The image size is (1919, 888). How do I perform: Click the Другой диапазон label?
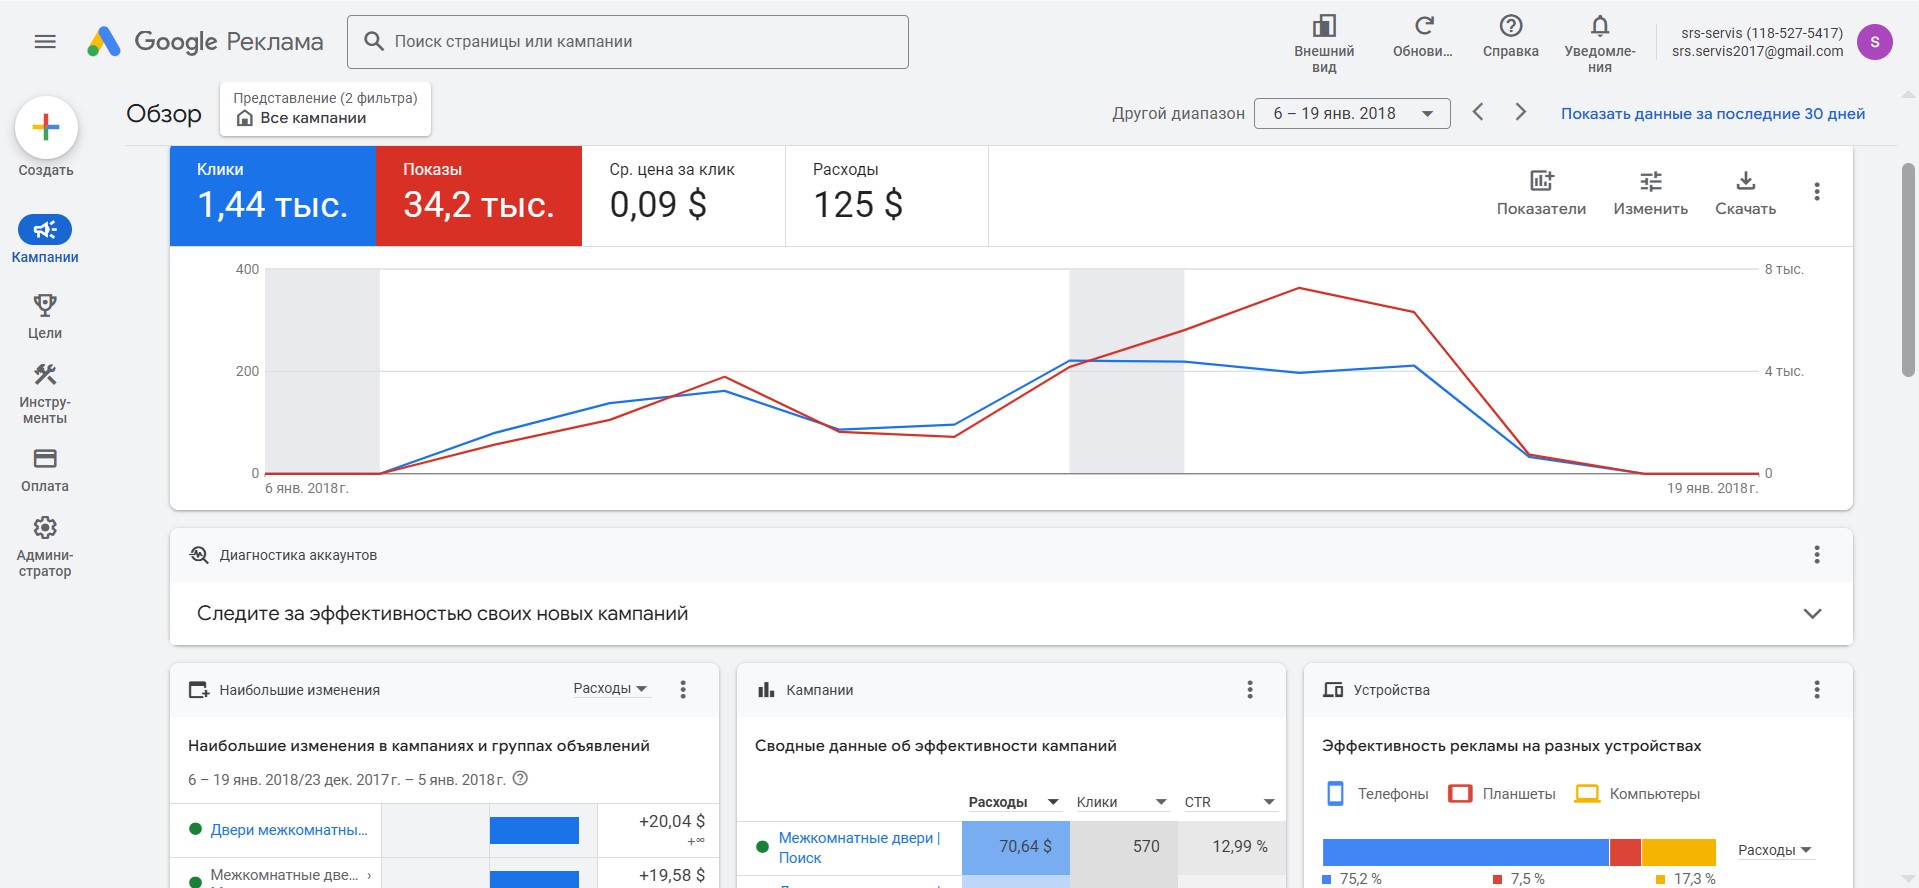[1178, 114]
